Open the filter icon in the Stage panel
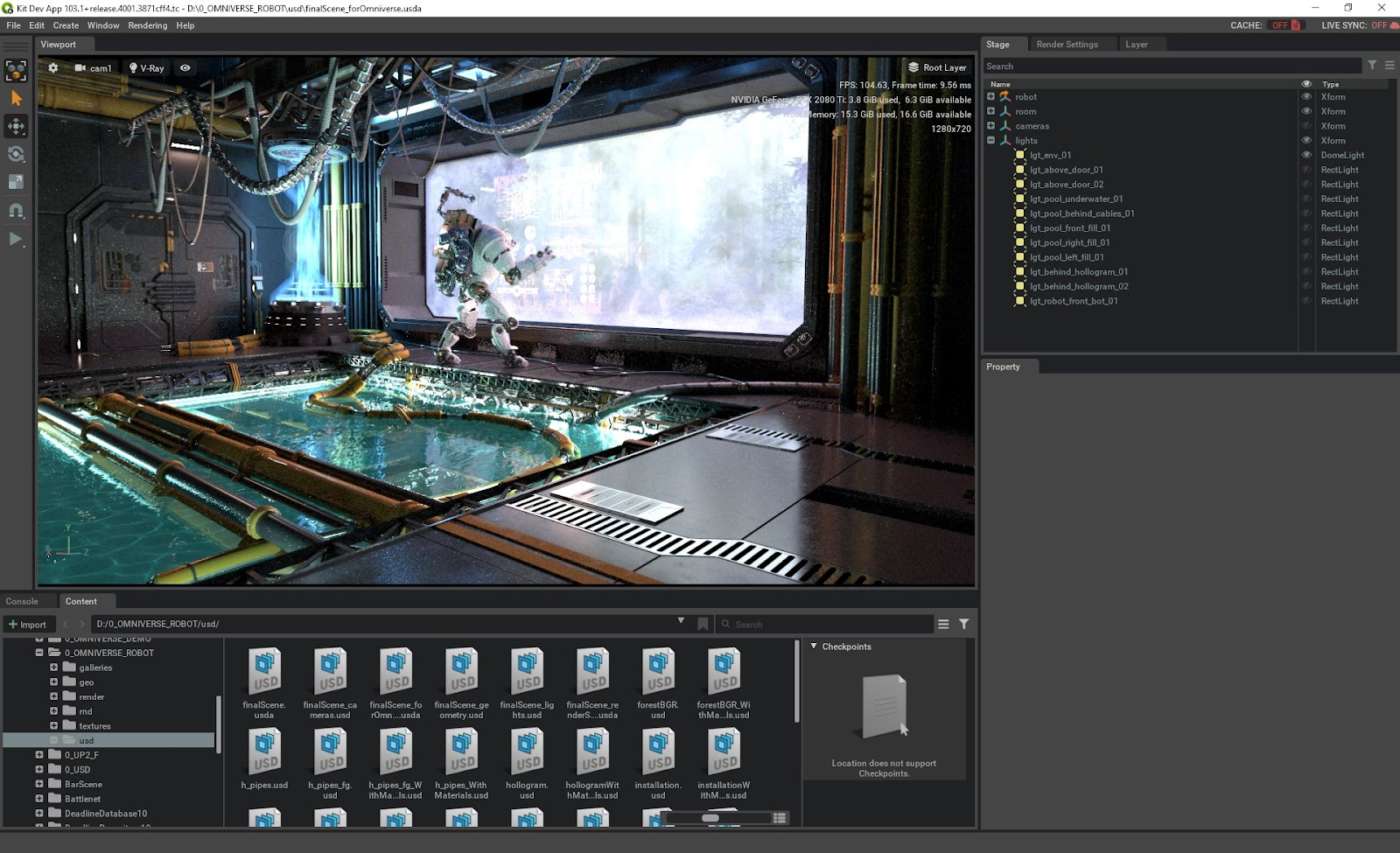The image size is (1400, 853). pos(1372,65)
